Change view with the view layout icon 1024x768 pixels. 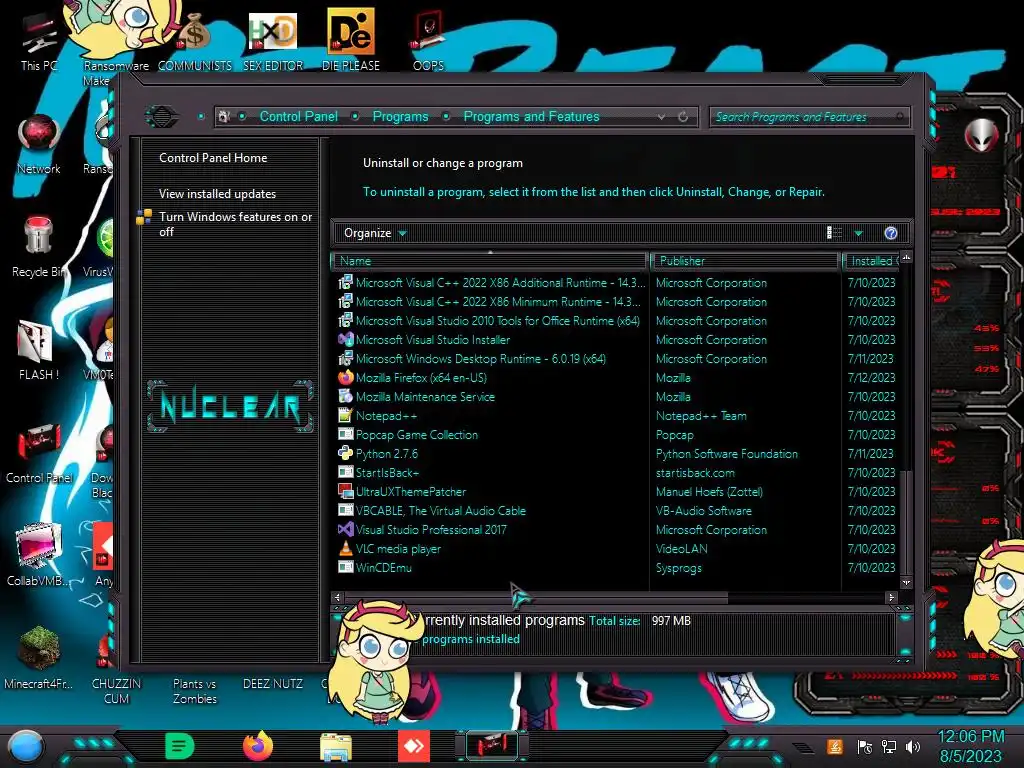(835, 233)
